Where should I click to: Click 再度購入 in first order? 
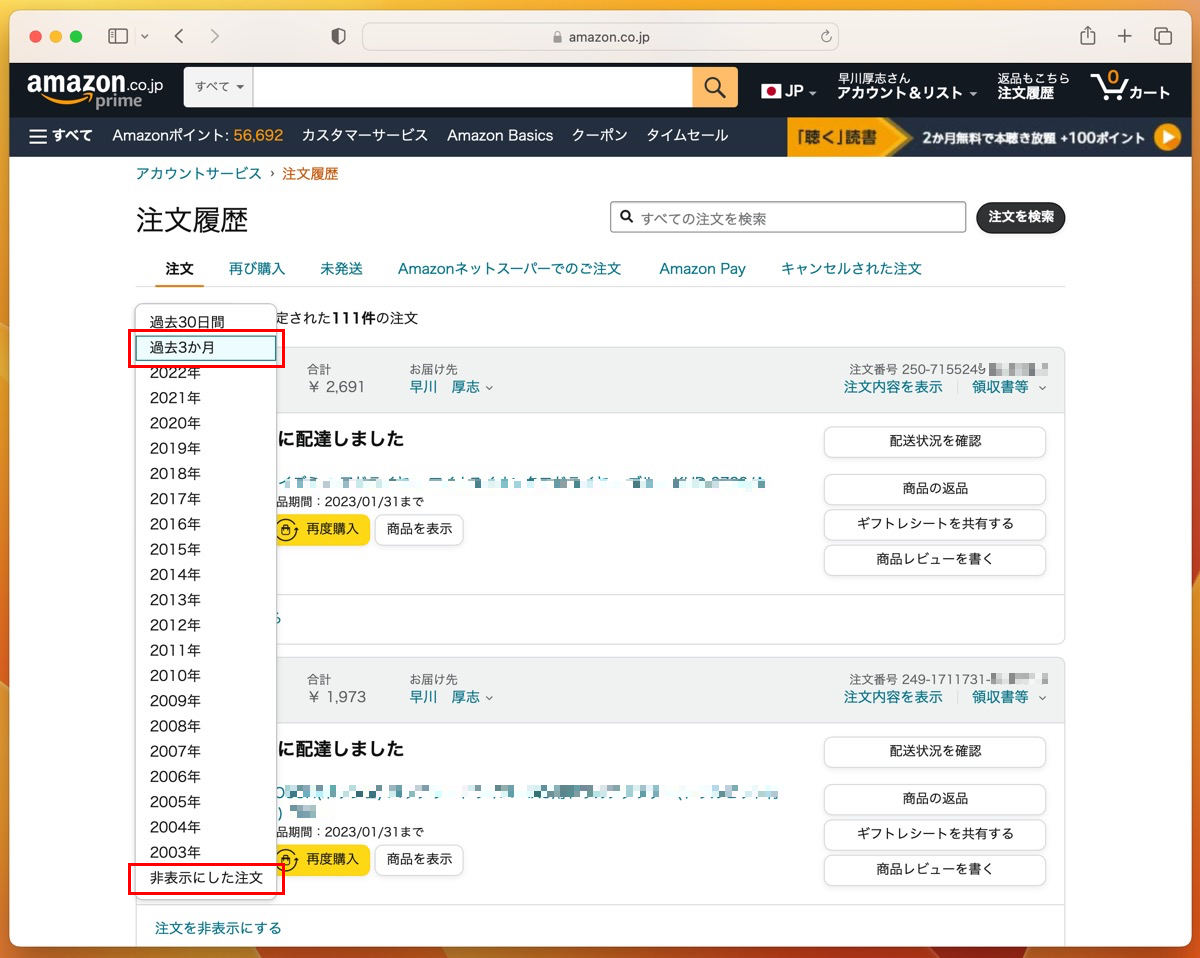click(x=321, y=529)
